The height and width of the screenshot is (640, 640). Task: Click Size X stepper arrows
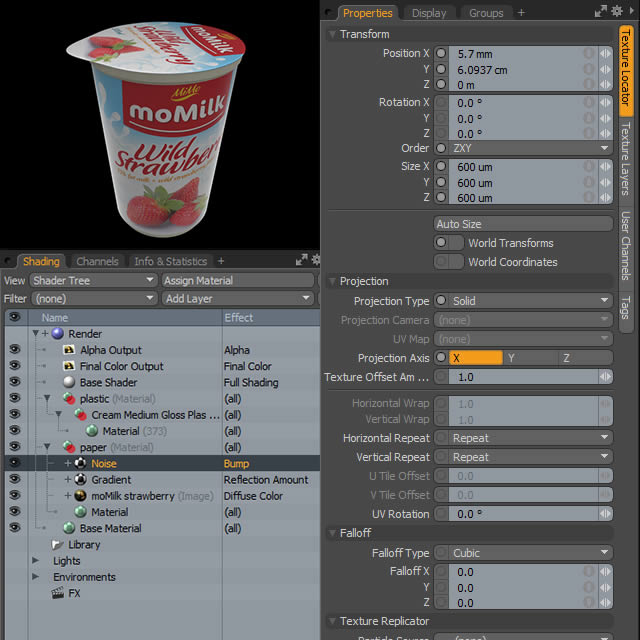(x=605, y=167)
